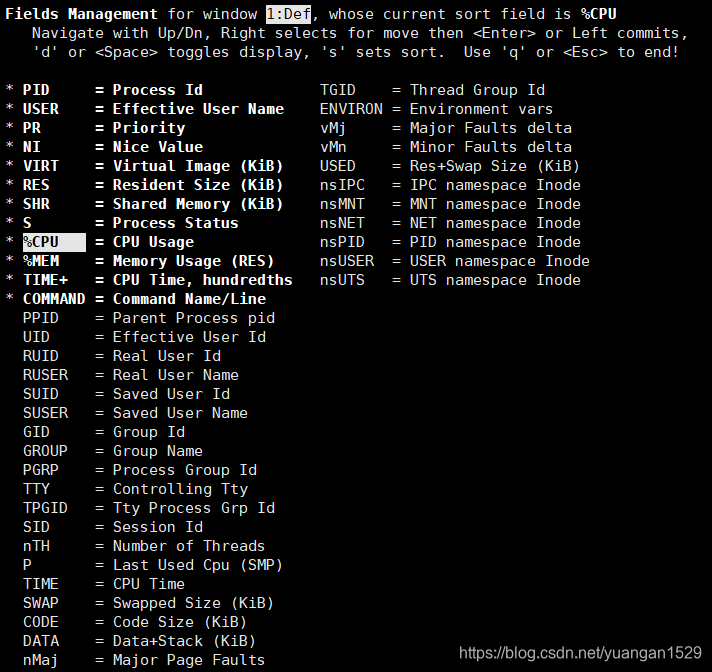Click the SHR field name
This screenshot has height=672, width=712.
[36, 204]
